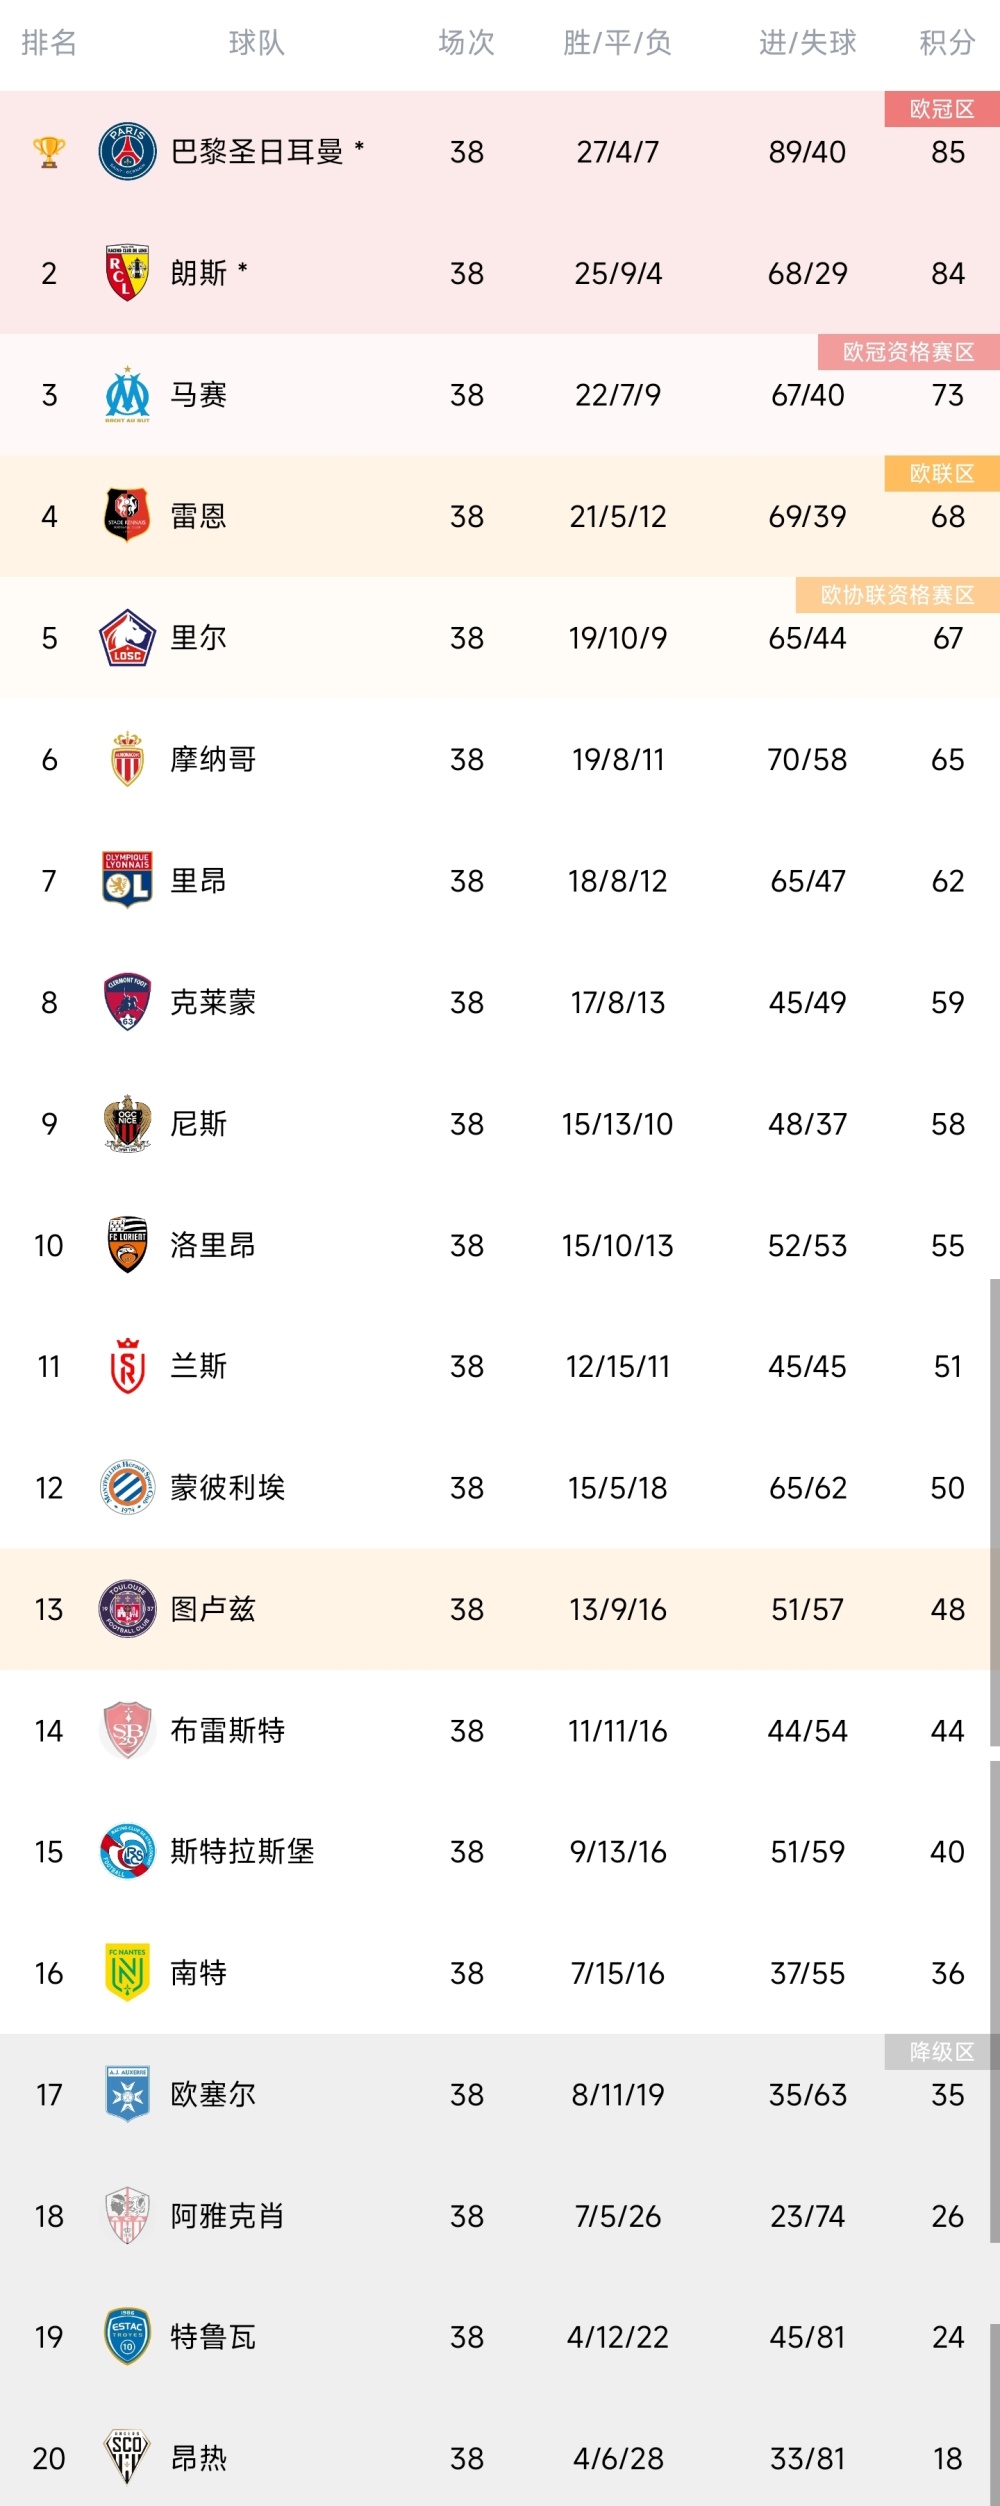Click the LOSC 里尔 club logo
1000x2506 pixels.
coord(127,638)
